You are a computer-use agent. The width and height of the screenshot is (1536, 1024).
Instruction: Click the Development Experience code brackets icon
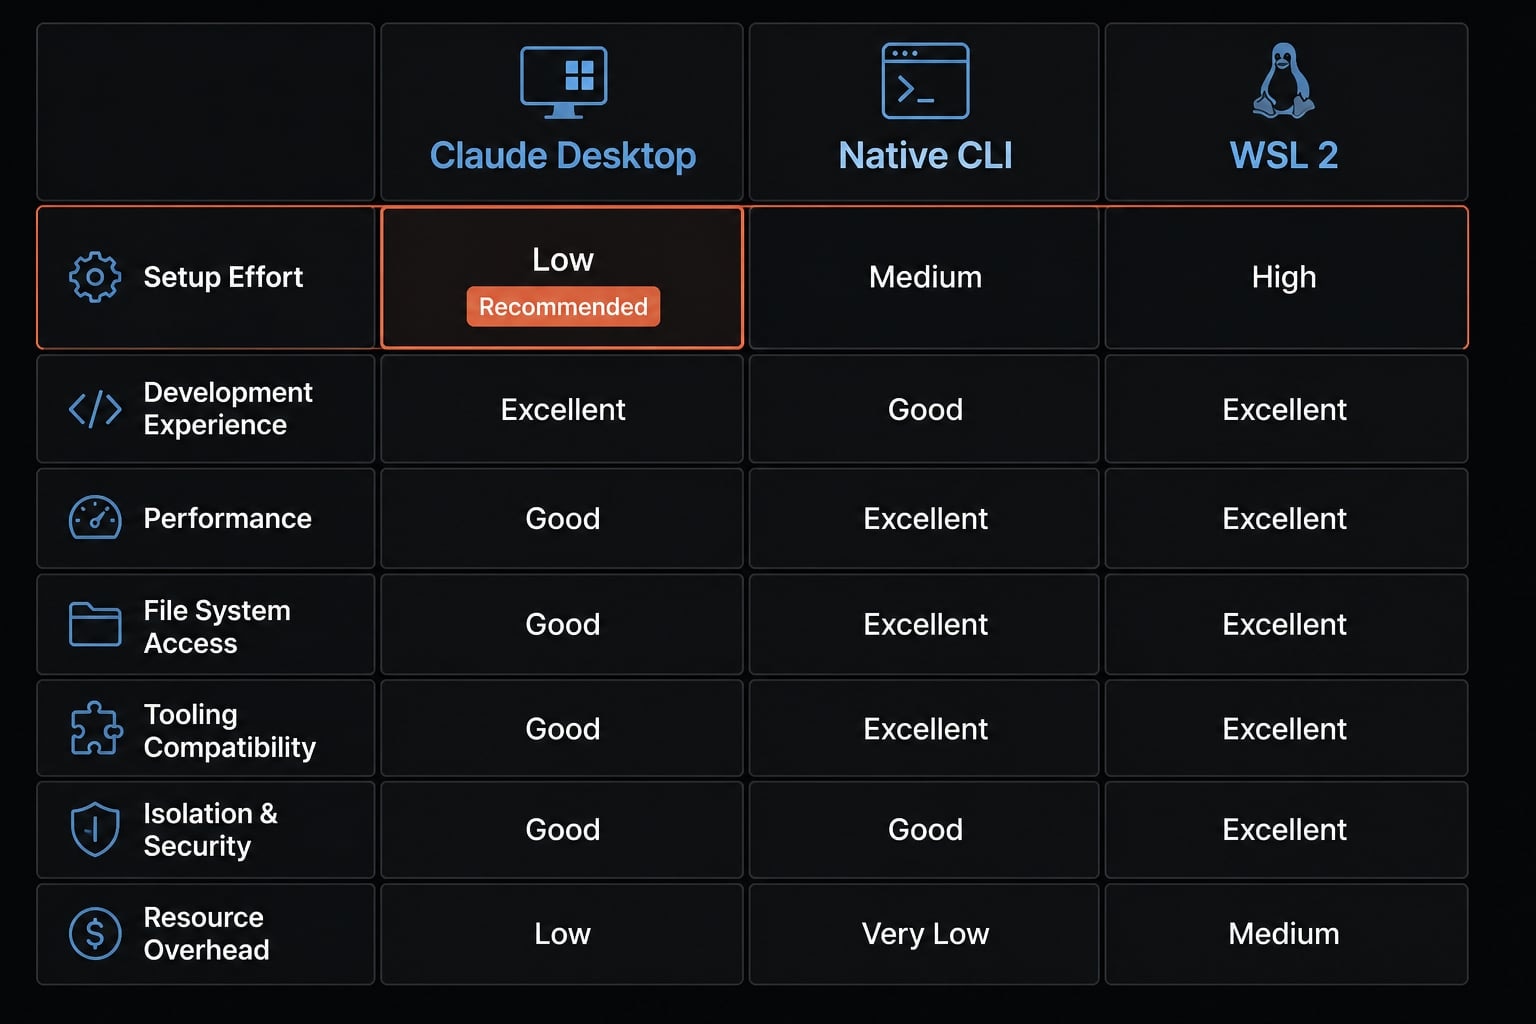point(95,409)
